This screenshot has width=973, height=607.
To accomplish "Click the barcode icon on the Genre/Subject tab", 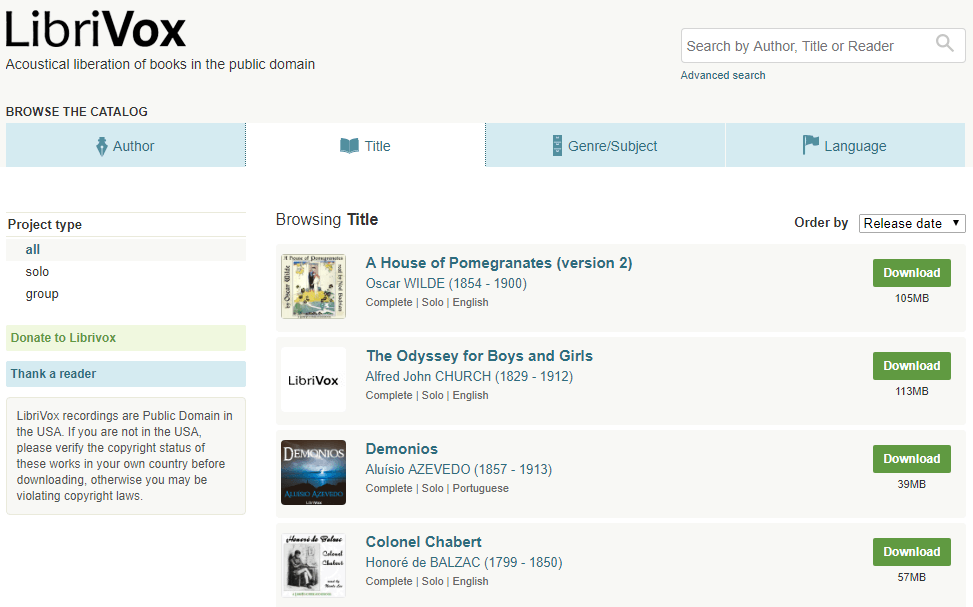I will click(x=557, y=145).
